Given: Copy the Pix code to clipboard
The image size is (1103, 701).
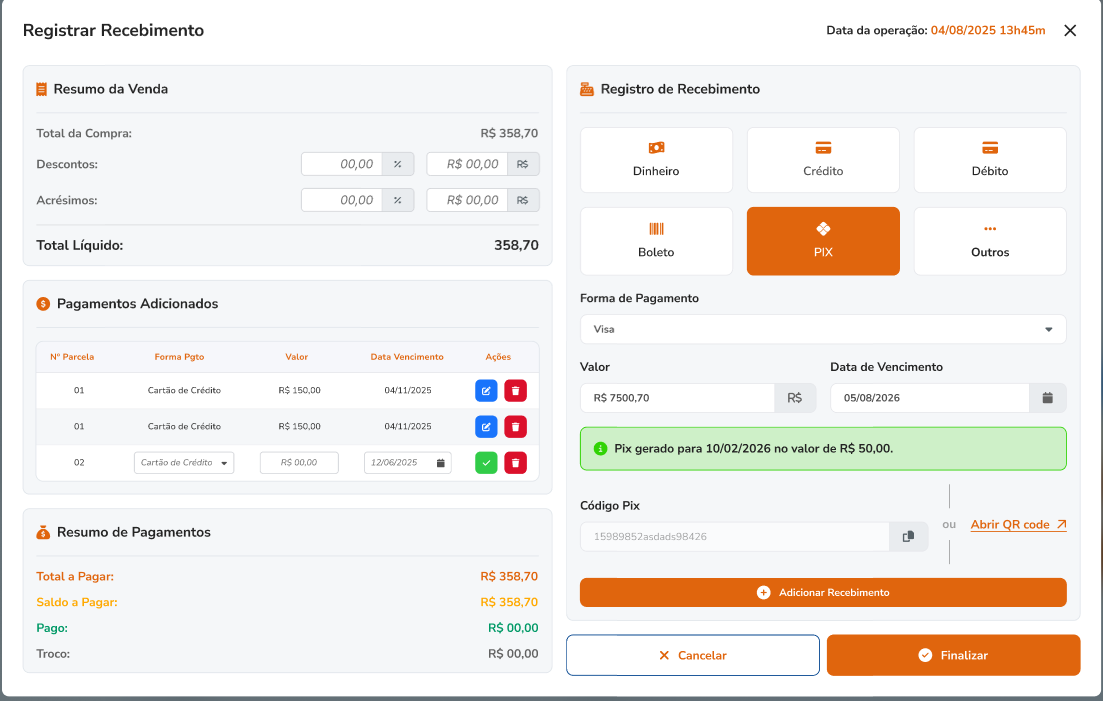Looking at the screenshot, I should tap(908, 537).
